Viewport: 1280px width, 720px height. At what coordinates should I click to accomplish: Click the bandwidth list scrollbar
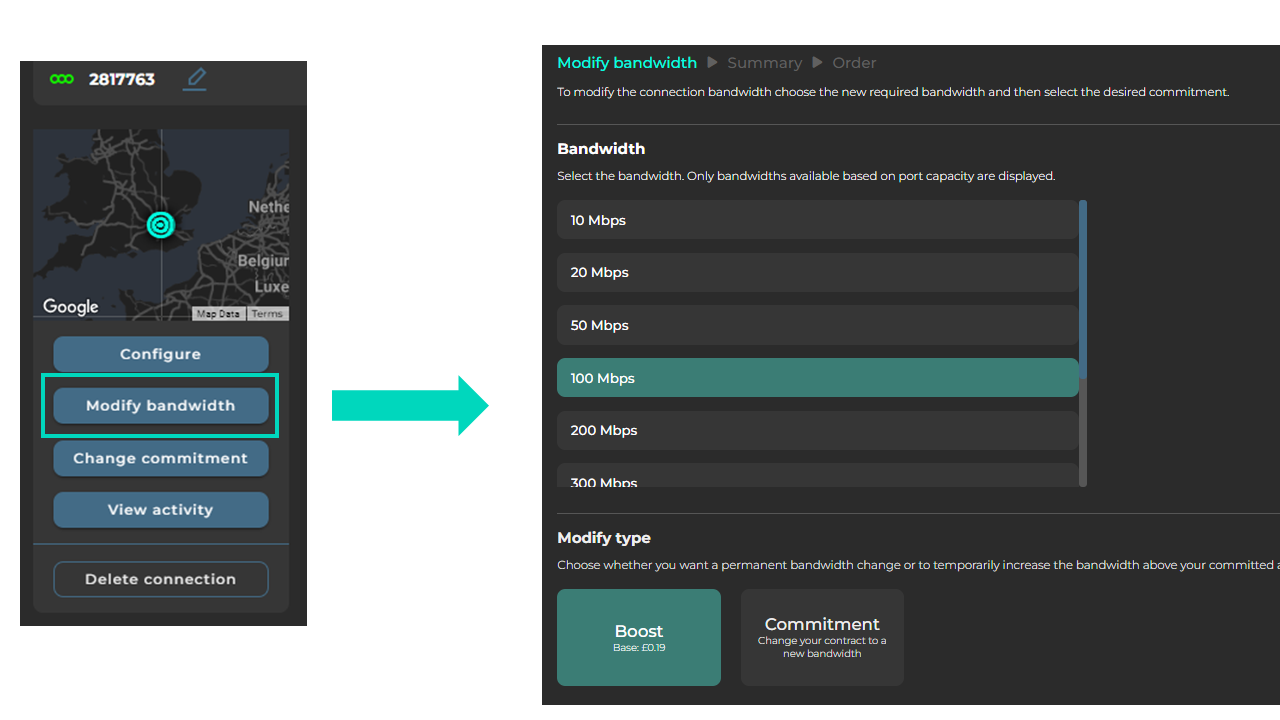coord(1083,290)
